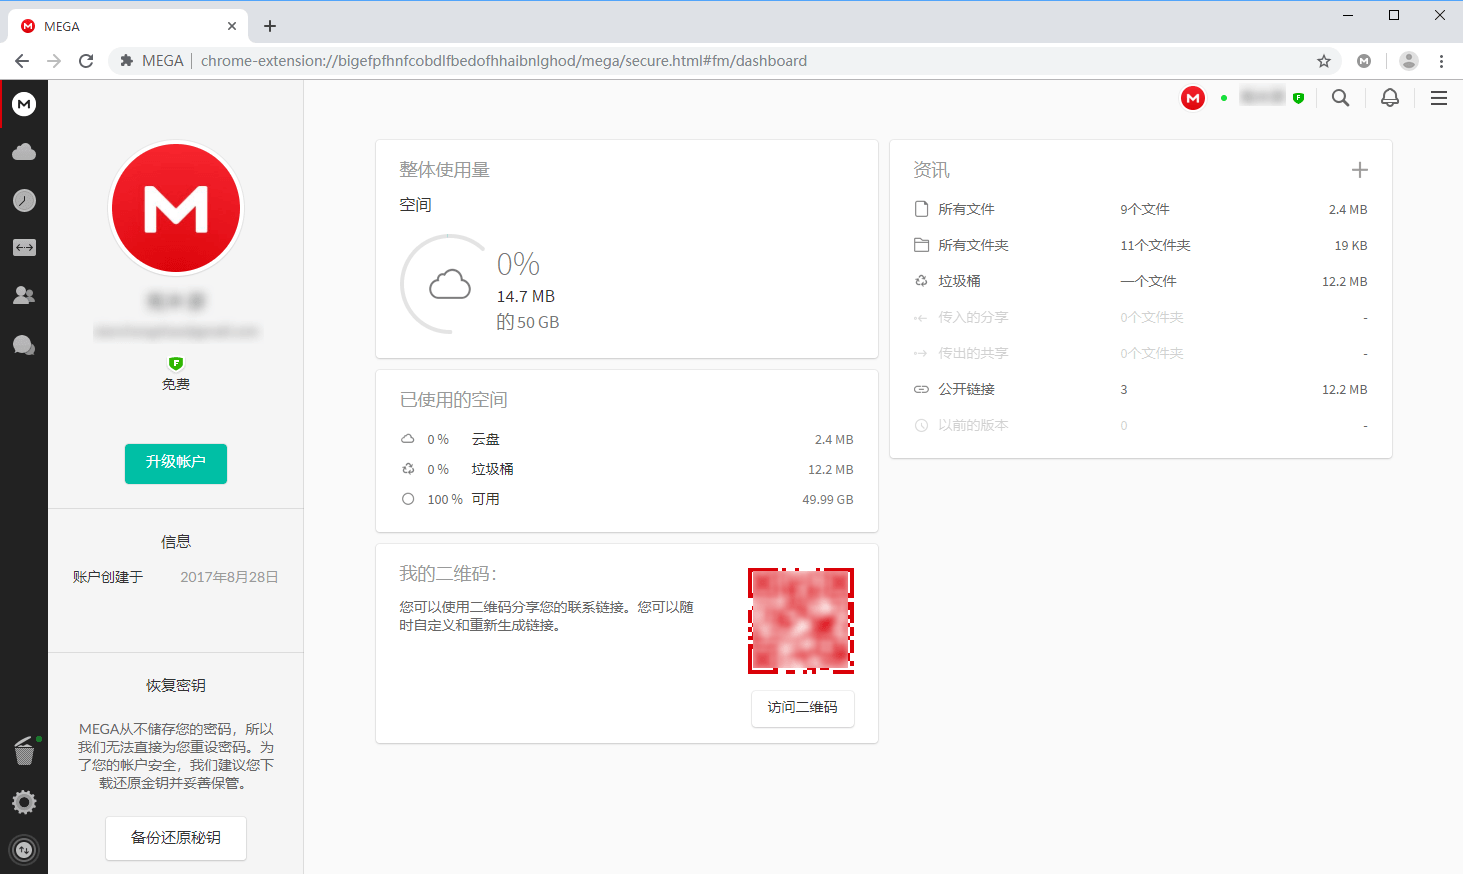1463x874 pixels.
Task: Open the Chat icon in the sidebar
Action: (23, 344)
